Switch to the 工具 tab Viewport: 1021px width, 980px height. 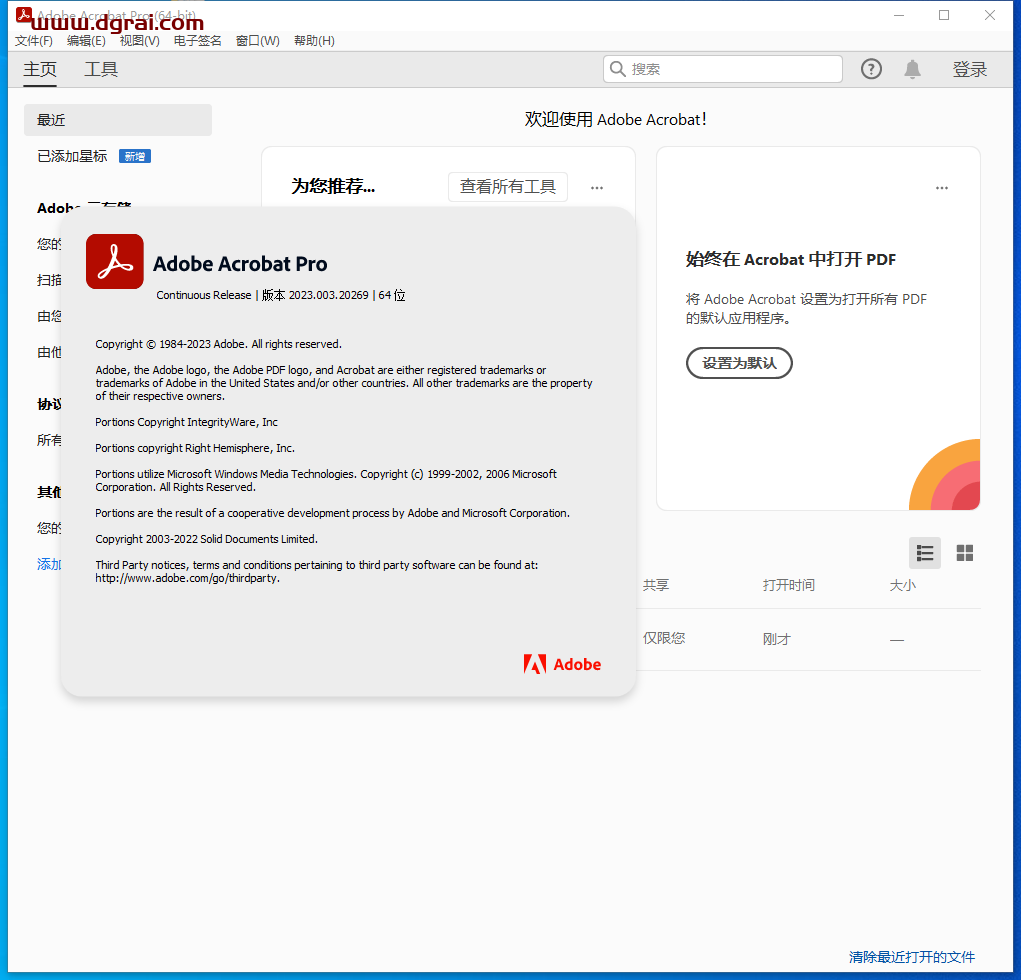click(x=101, y=69)
